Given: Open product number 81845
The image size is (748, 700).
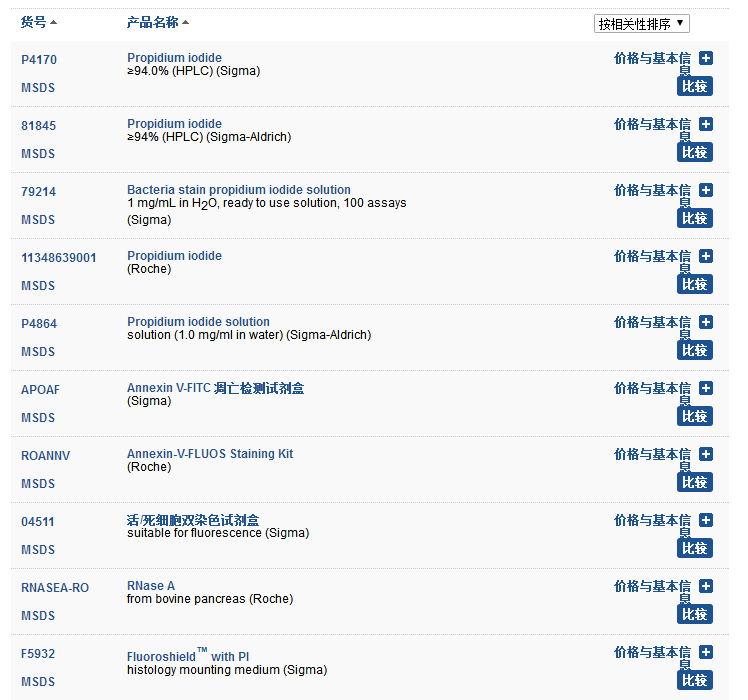Looking at the screenshot, I should tap(38, 125).
